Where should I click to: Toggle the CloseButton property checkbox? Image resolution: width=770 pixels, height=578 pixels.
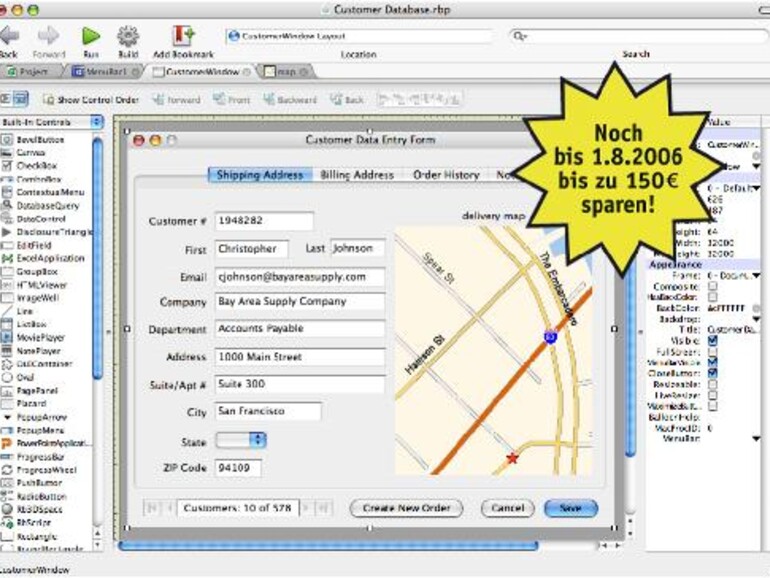(713, 373)
